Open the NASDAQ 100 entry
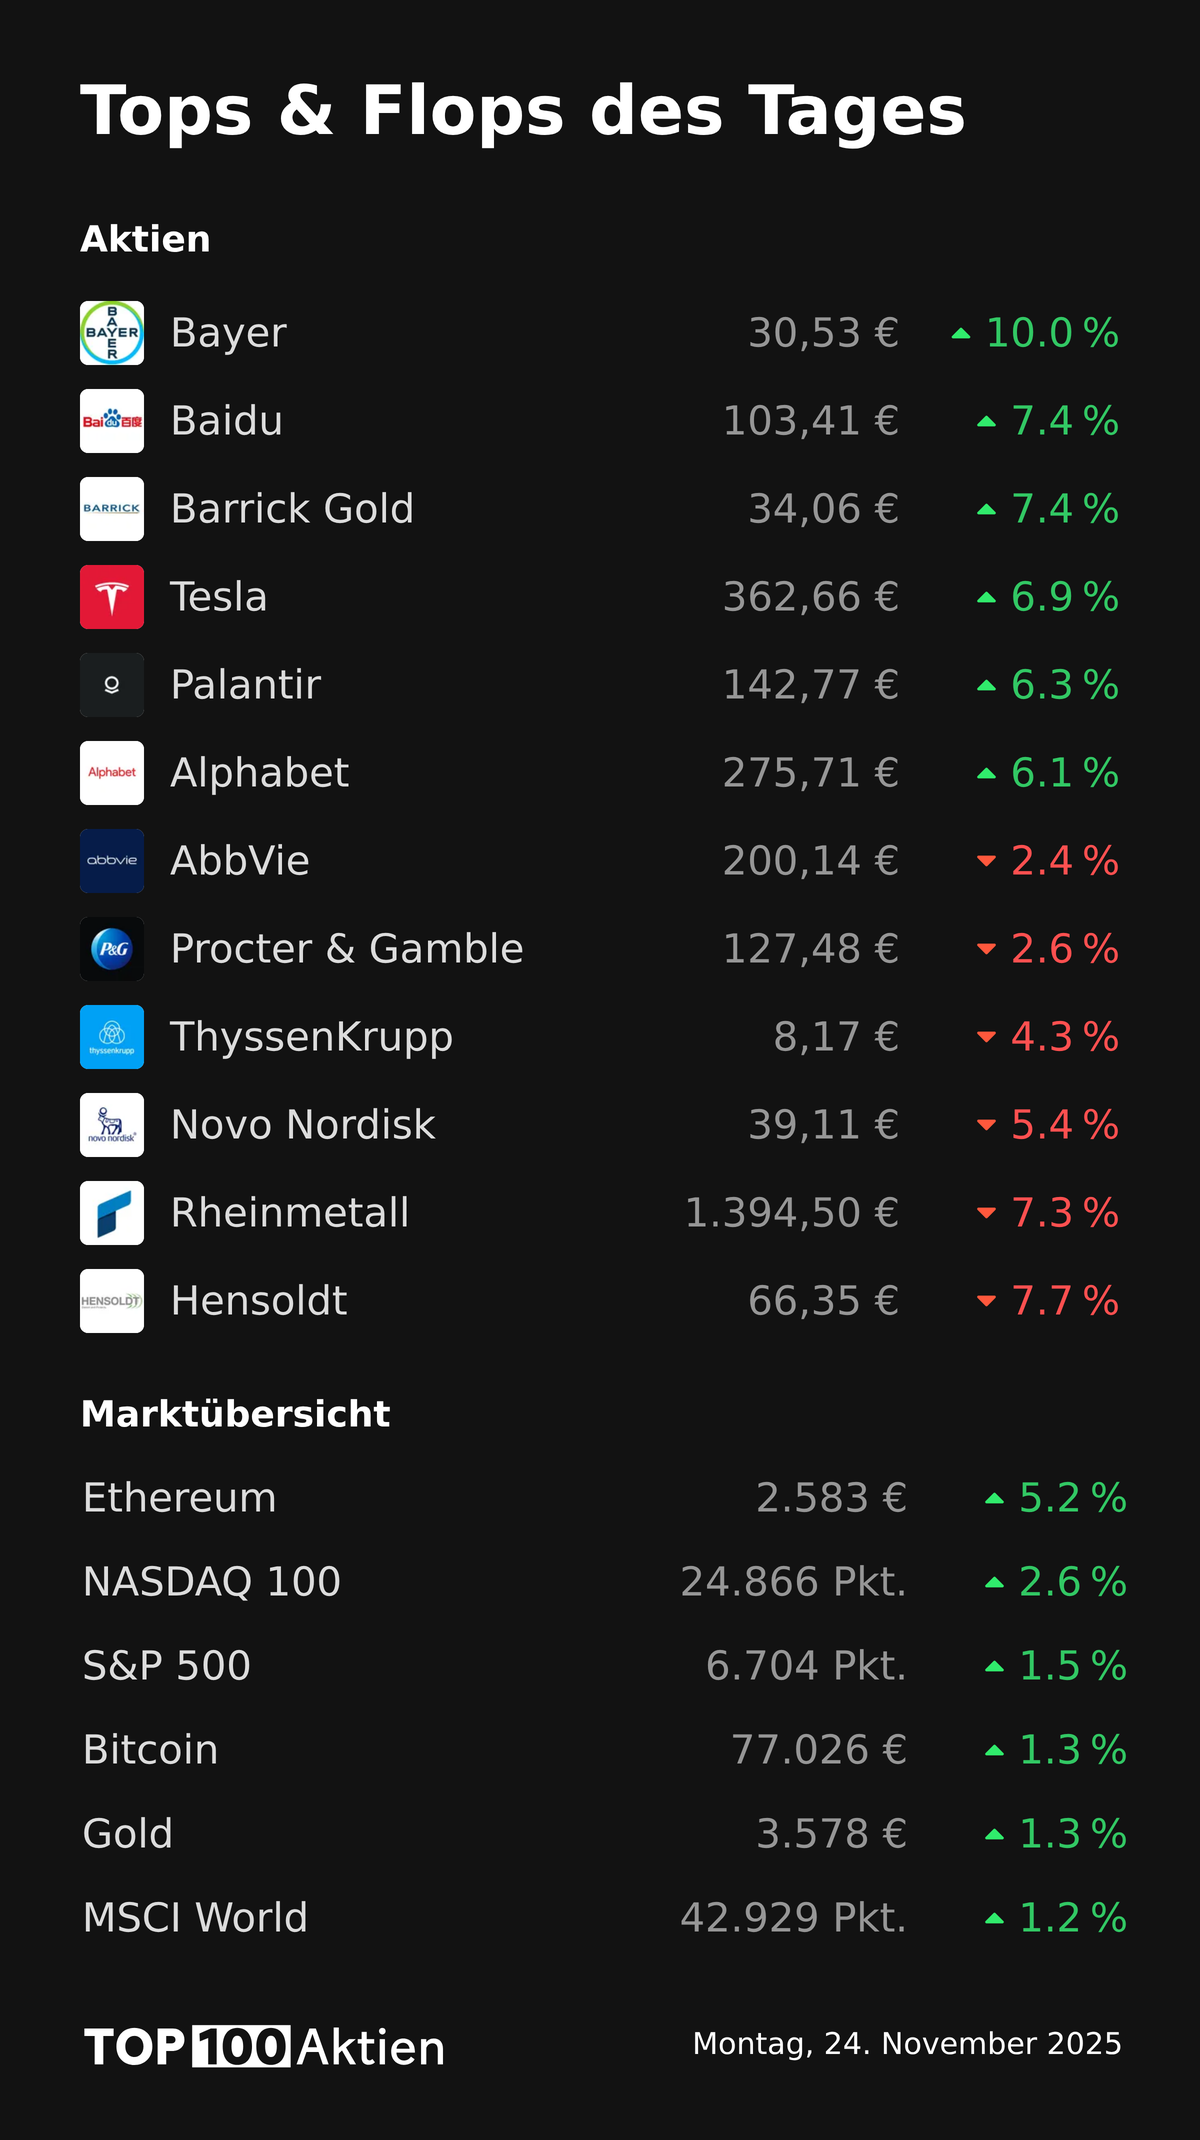The width and height of the screenshot is (1200, 2140). pos(212,1582)
